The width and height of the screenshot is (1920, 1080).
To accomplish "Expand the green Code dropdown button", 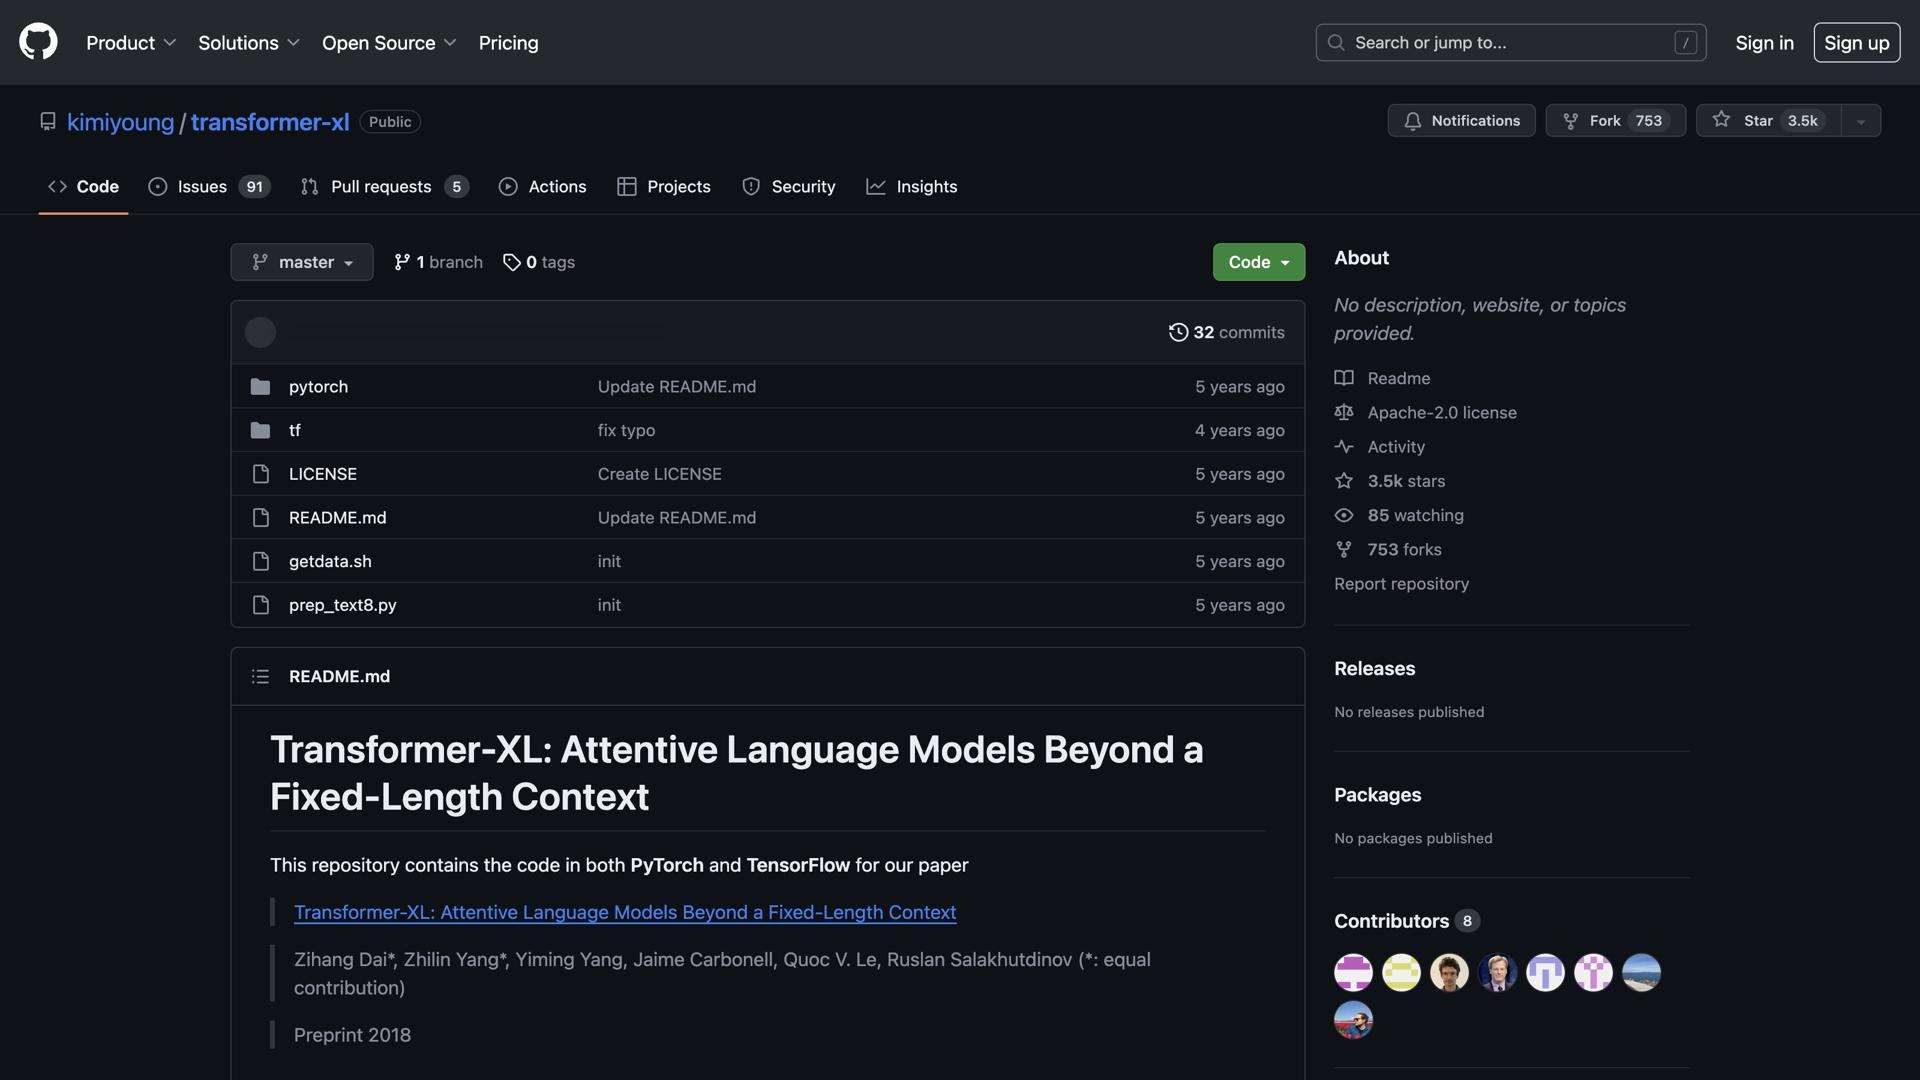I will [1258, 262].
